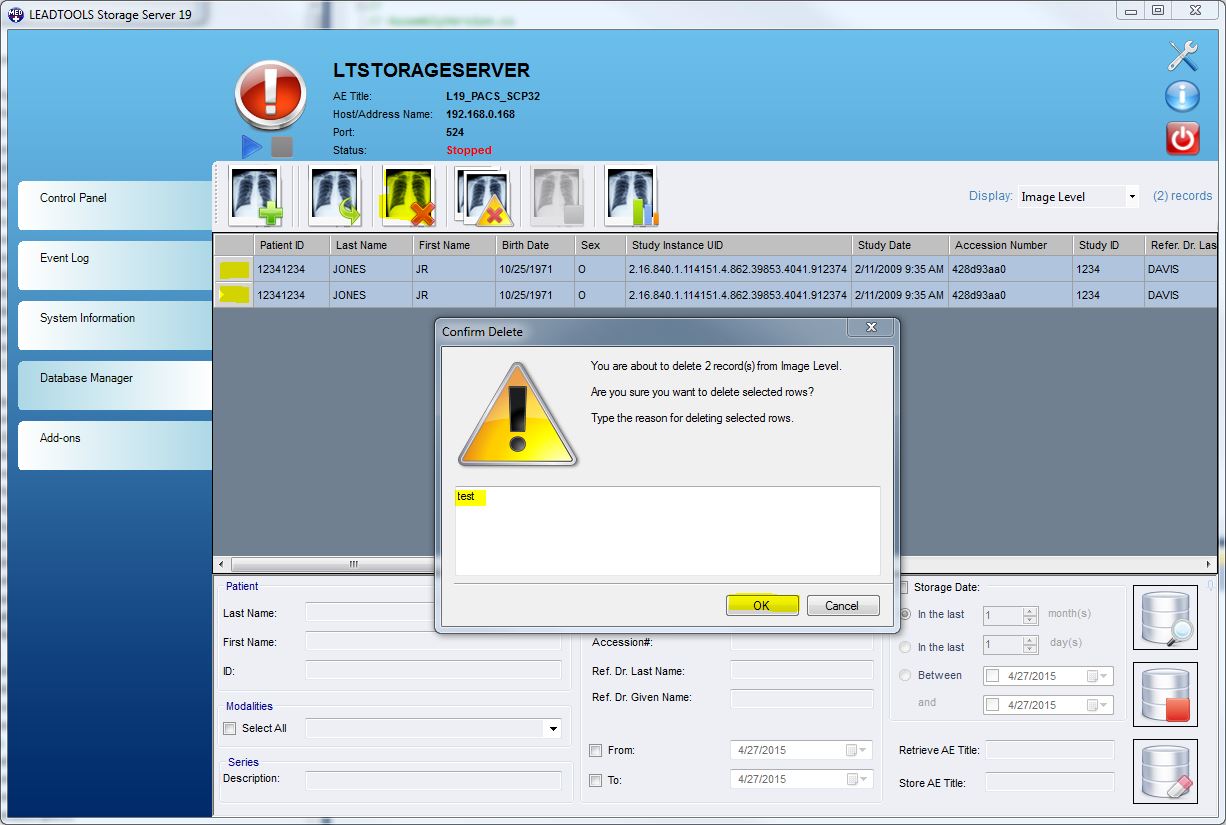The width and height of the screenshot is (1226, 825).
Task: Click the grayed-out x-ray toolbar icon
Action: 557,196
